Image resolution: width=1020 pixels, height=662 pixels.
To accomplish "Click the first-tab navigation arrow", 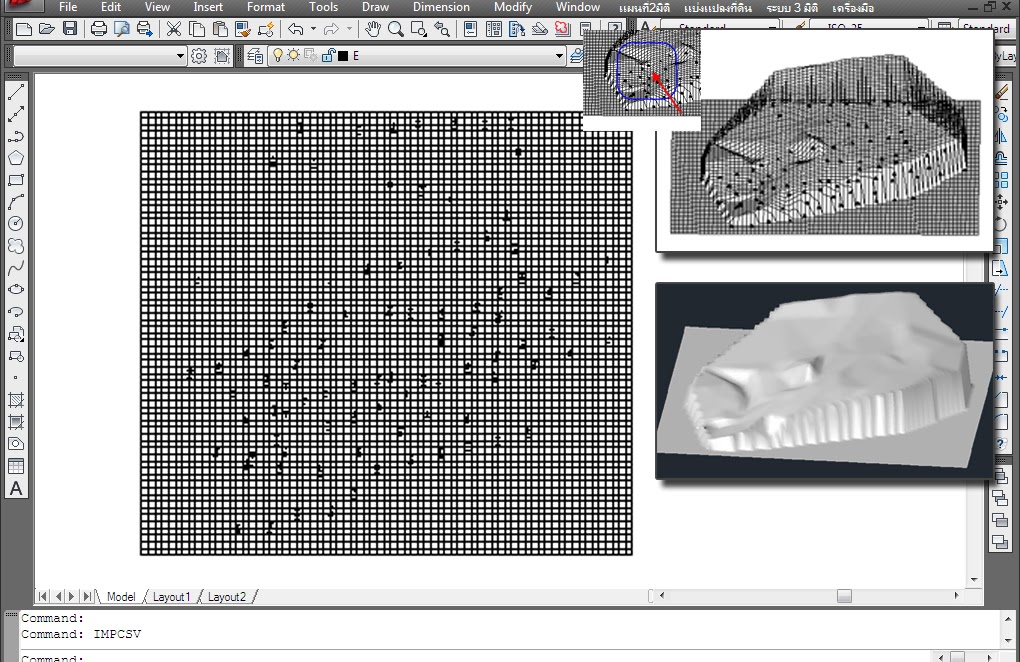I will [x=42, y=596].
